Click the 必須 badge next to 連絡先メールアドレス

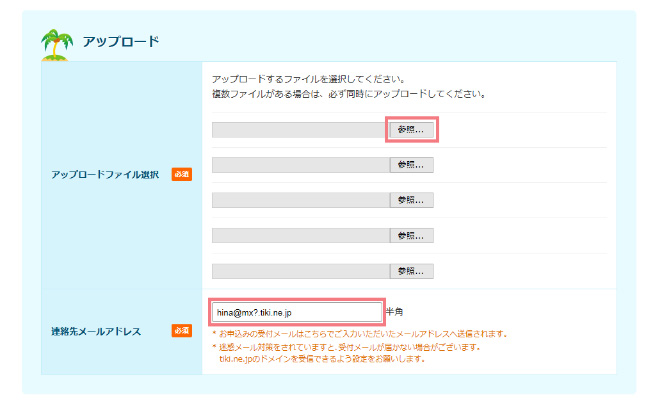tap(181, 330)
